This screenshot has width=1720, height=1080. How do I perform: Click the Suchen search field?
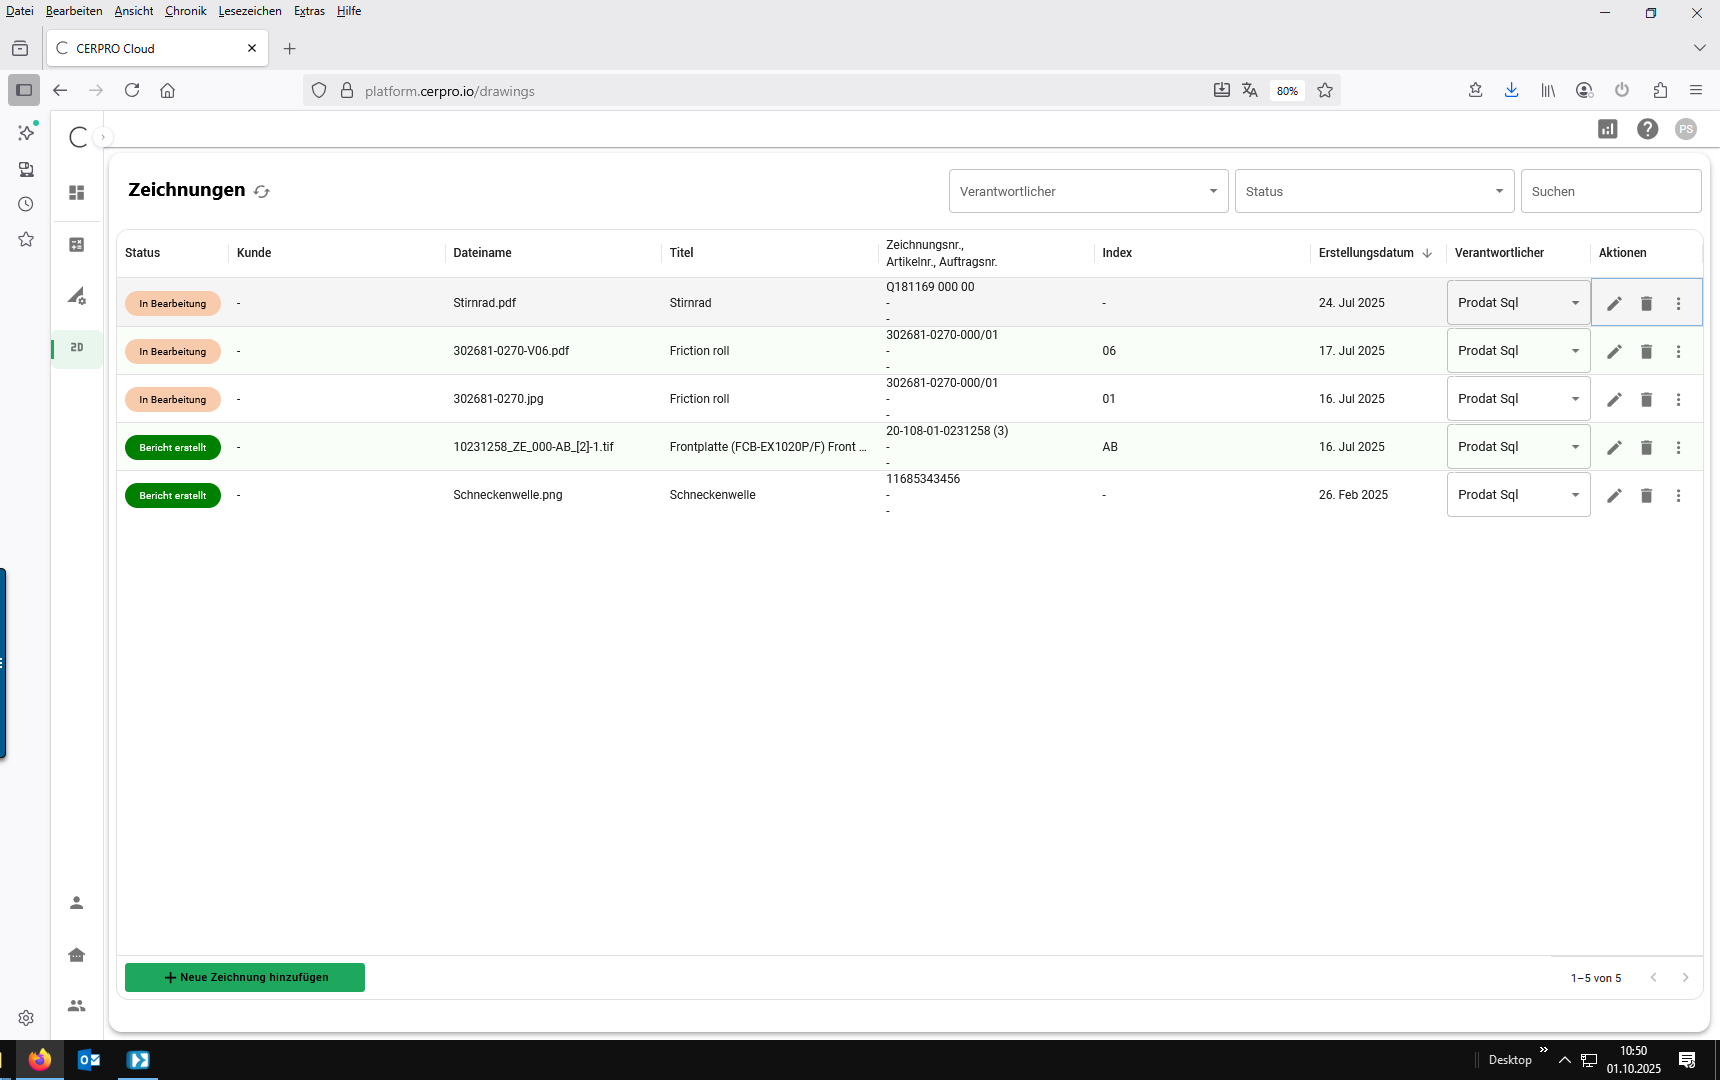[1610, 191]
